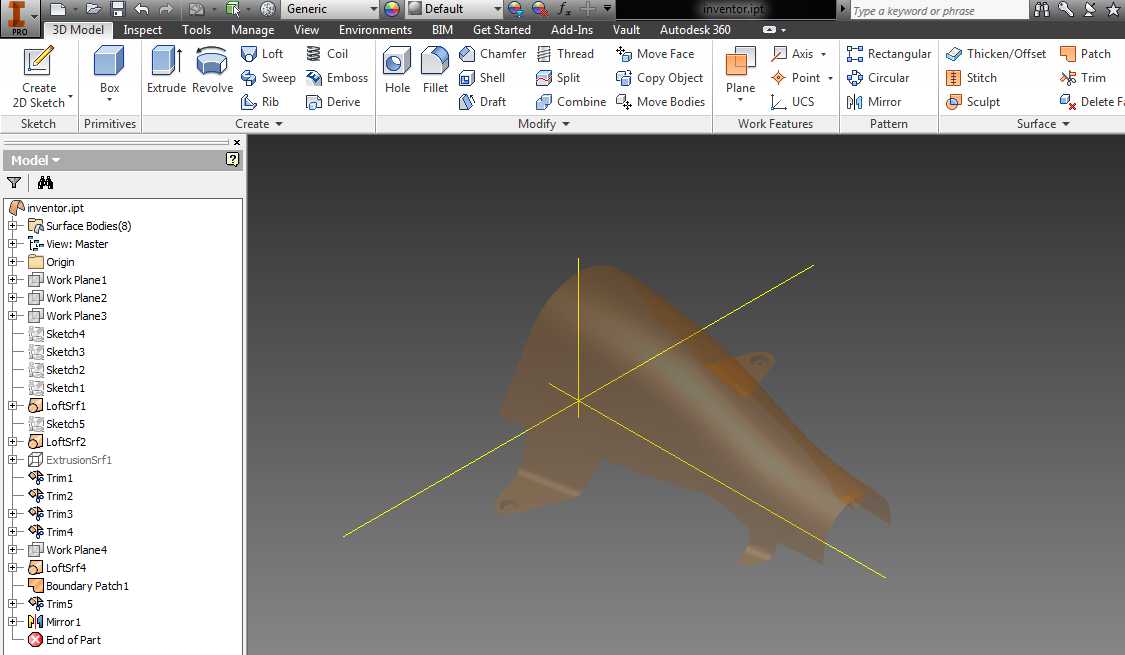The height and width of the screenshot is (655, 1125).
Task: Activate the Revolve tool
Action: click(x=212, y=70)
